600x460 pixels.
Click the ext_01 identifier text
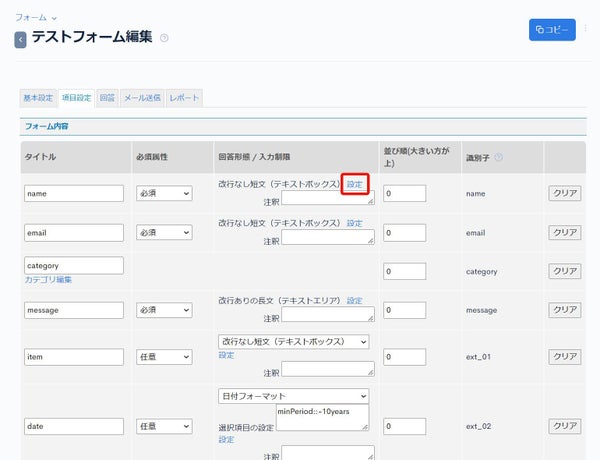click(478, 357)
